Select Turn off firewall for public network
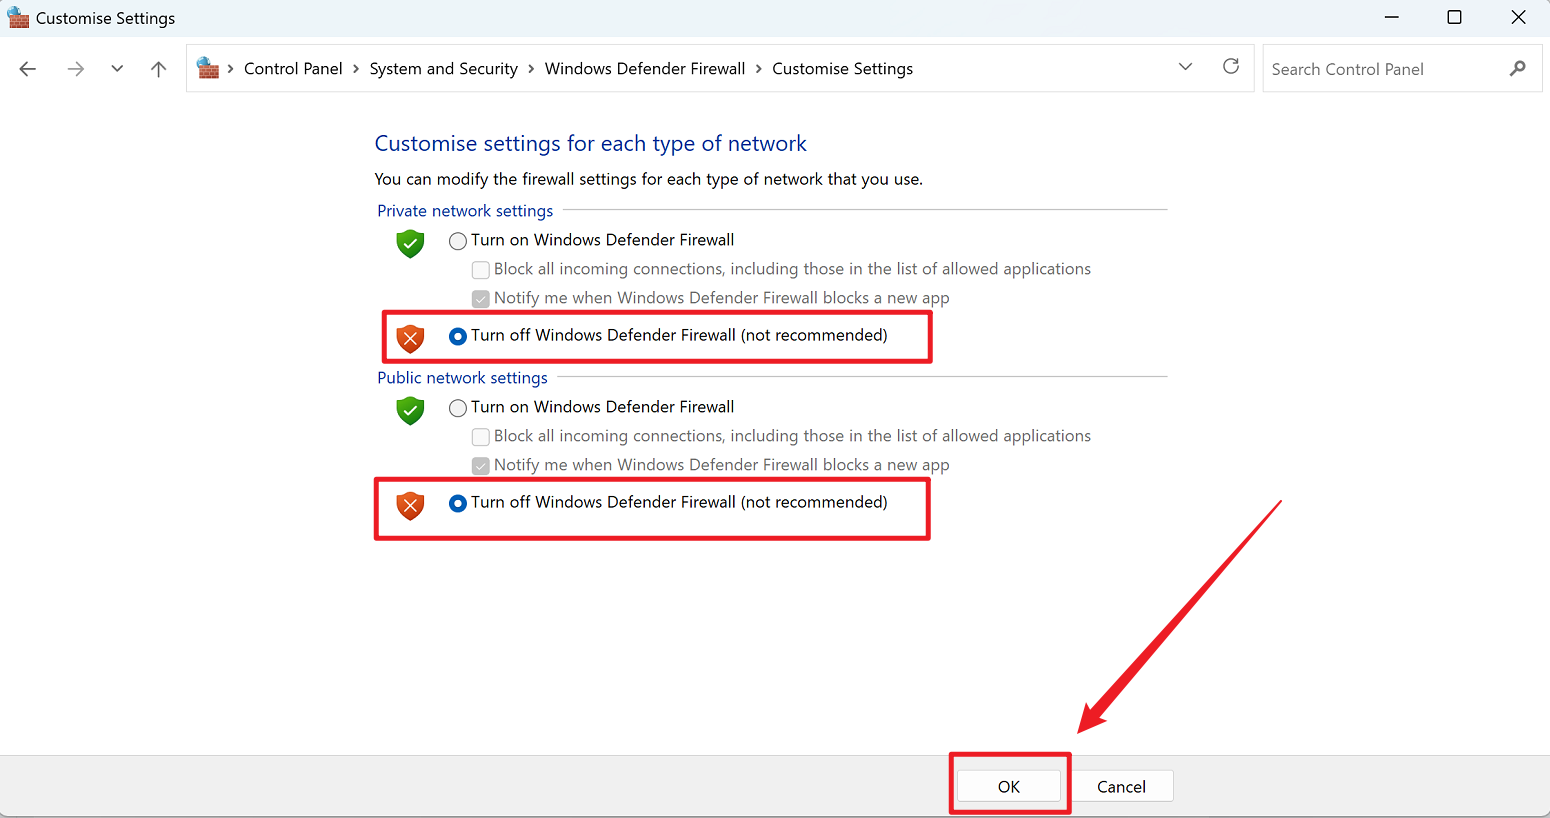 458,503
